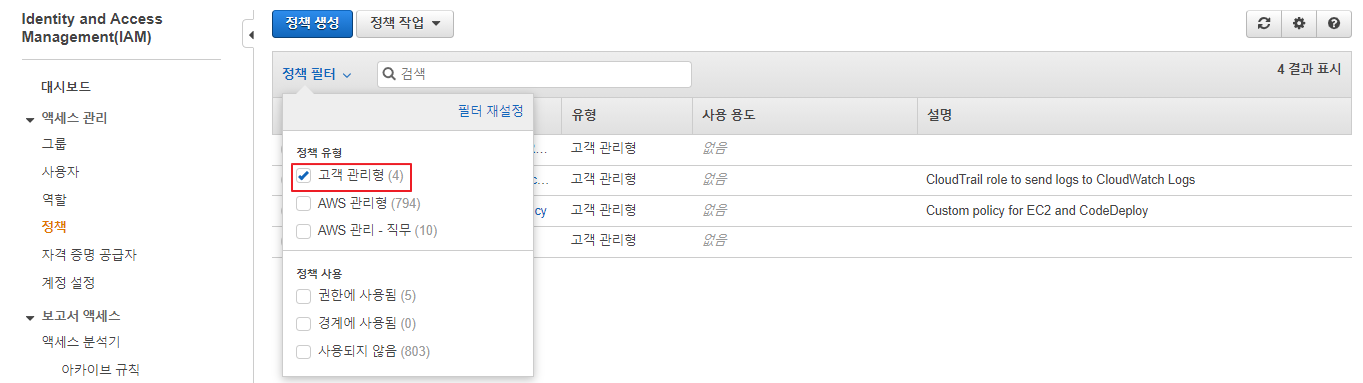Click the Custom policy row's policy name link
The image size is (1363, 383).
(540, 211)
